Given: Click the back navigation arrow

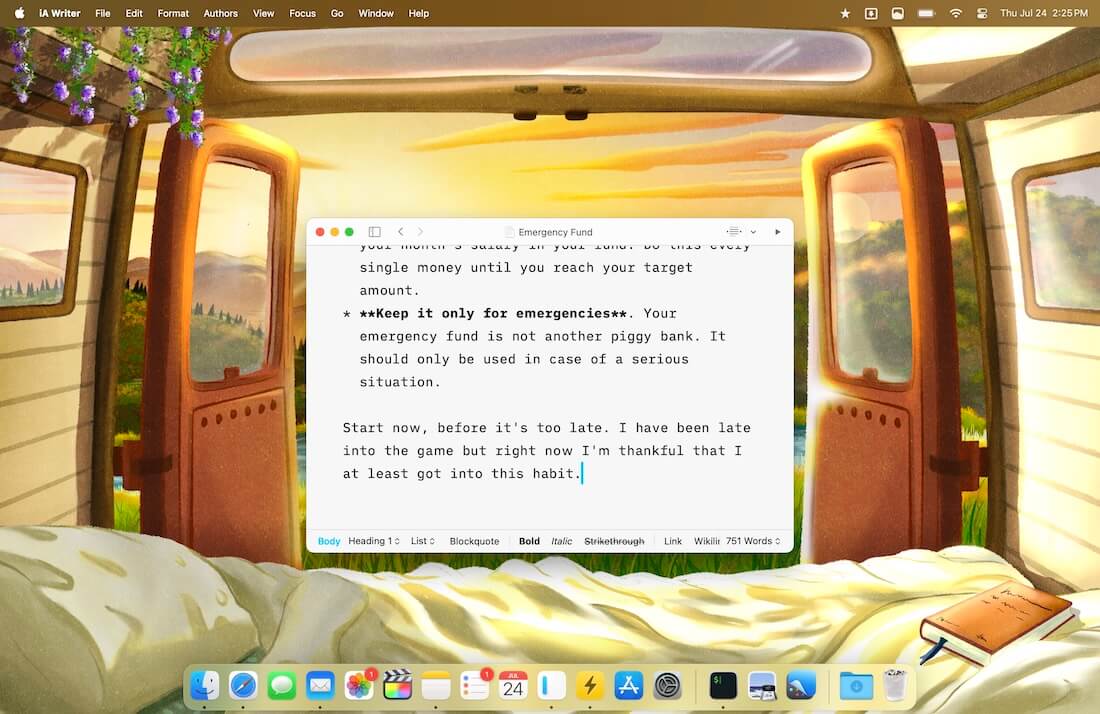Looking at the screenshot, I should pyautogui.click(x=400, y=232).
